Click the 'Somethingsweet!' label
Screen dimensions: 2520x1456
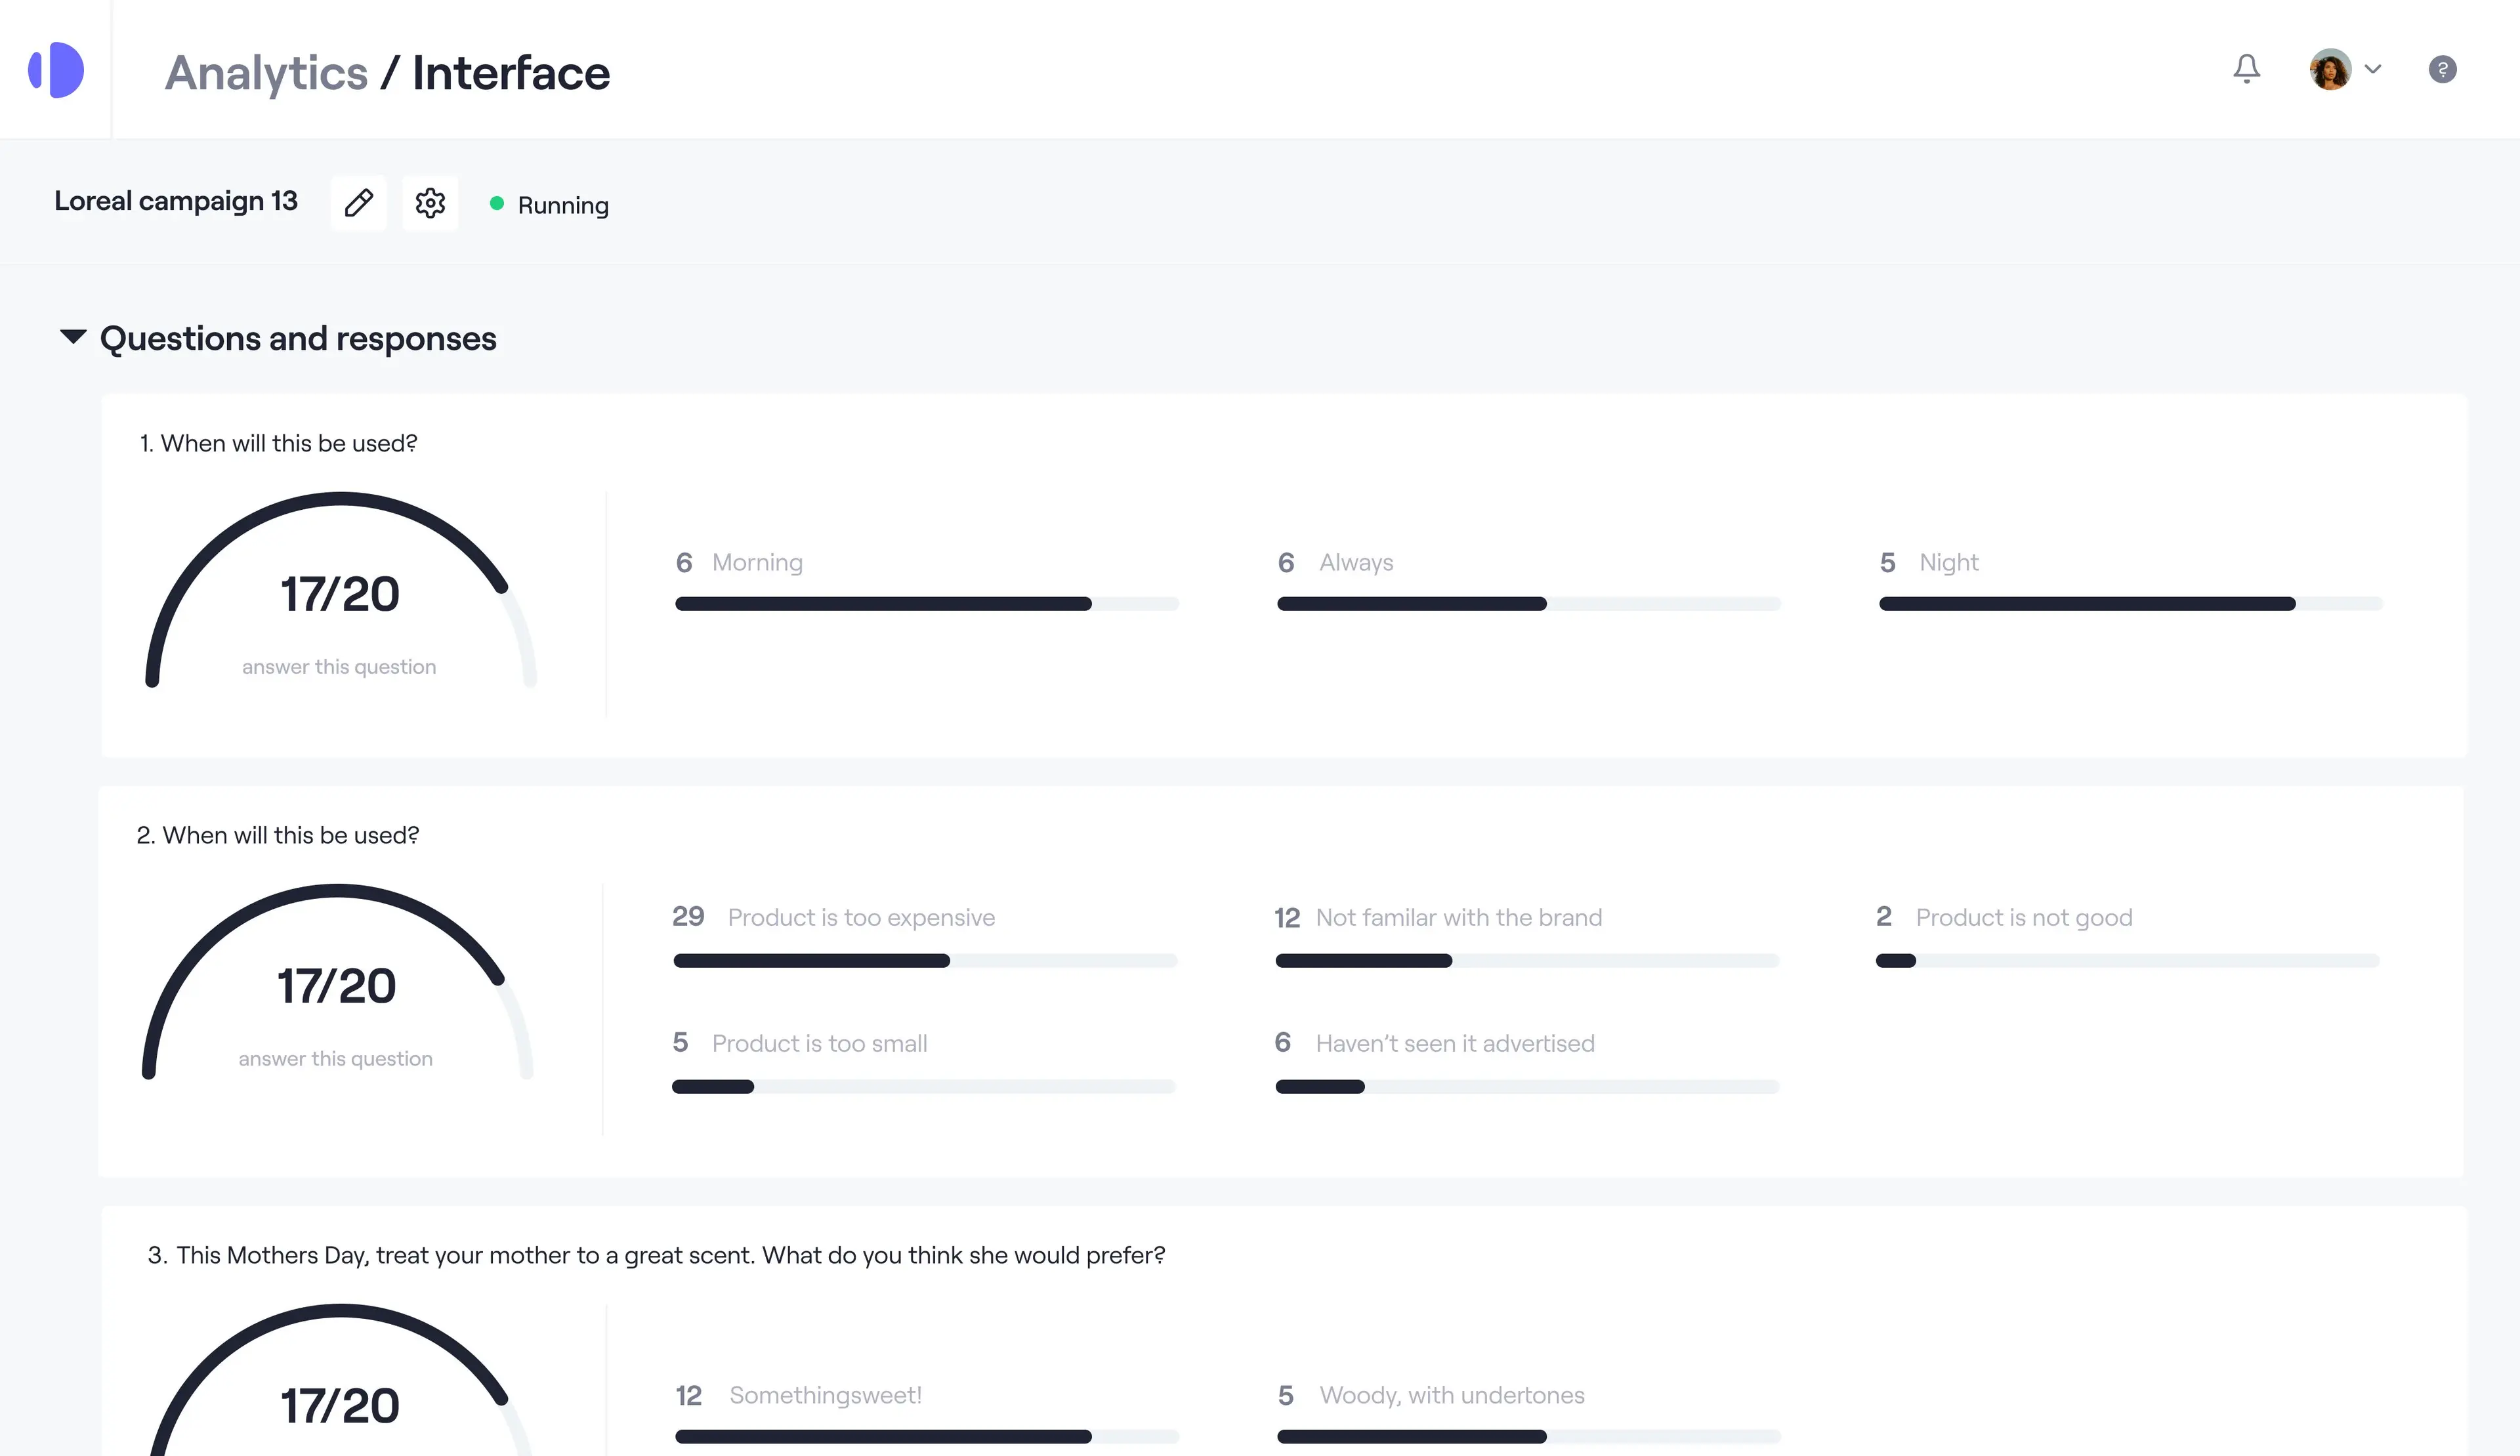point(825,1396)
